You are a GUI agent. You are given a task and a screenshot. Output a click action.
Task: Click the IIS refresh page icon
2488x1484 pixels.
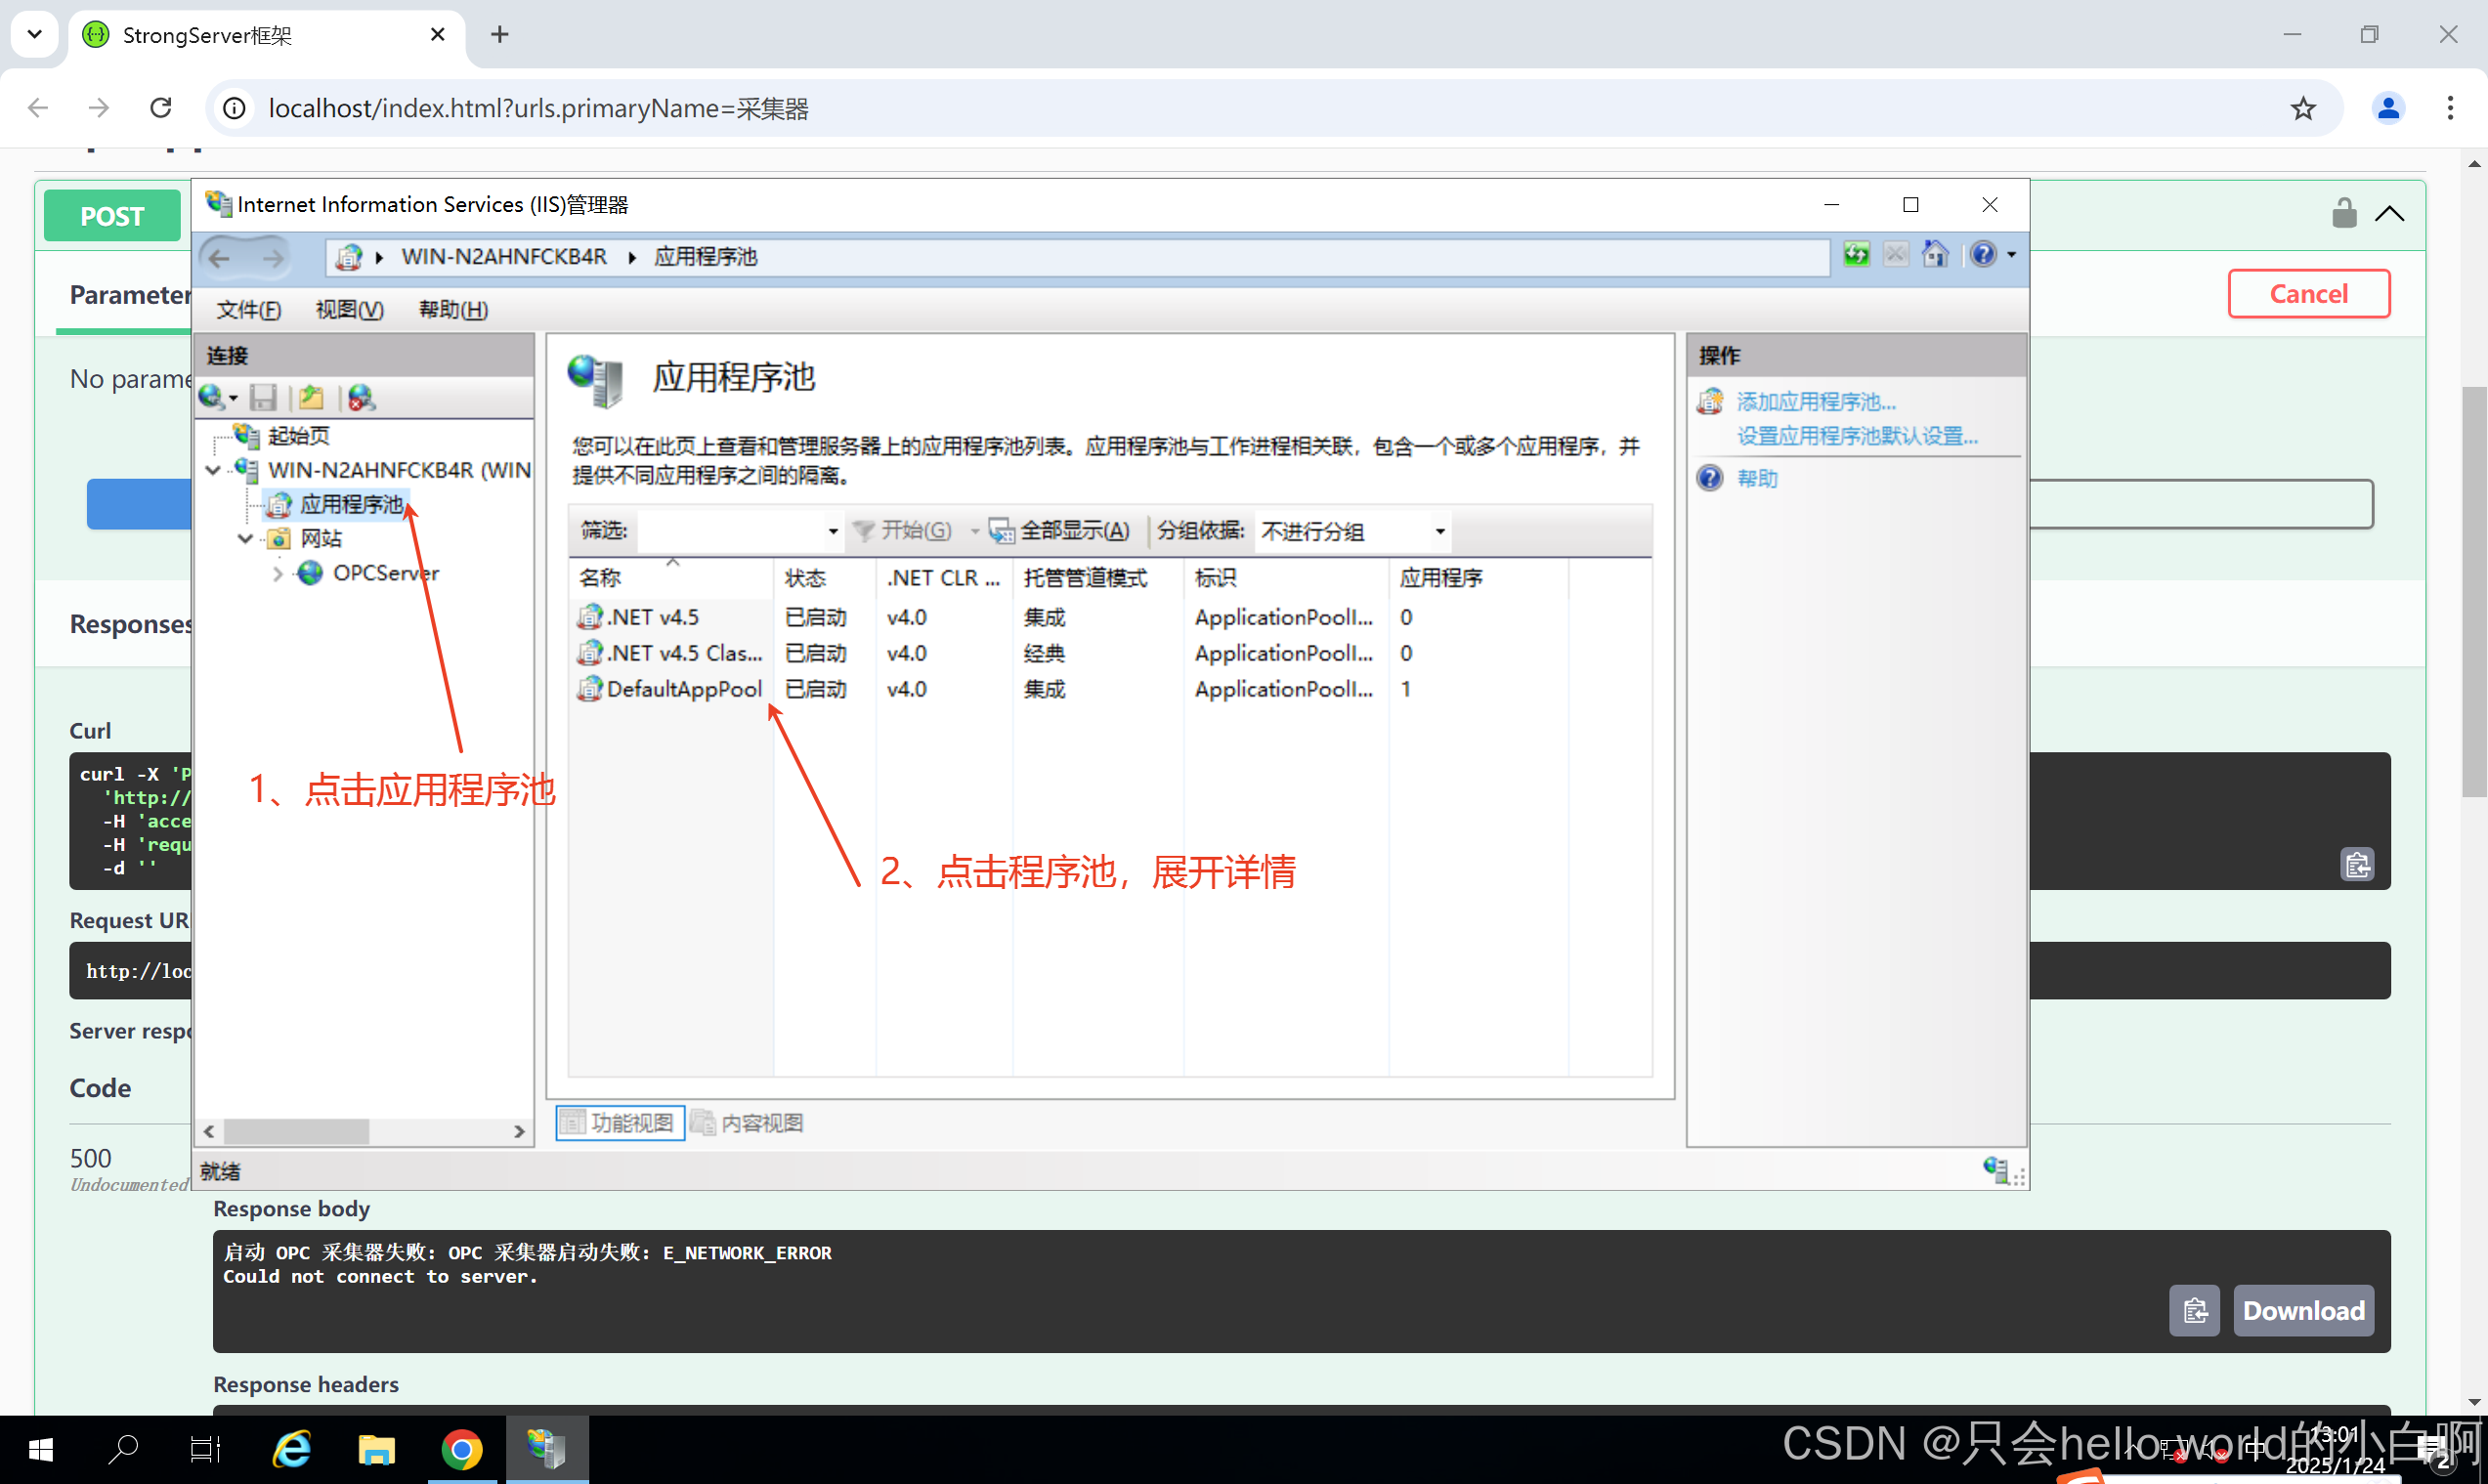point(1856,255)
